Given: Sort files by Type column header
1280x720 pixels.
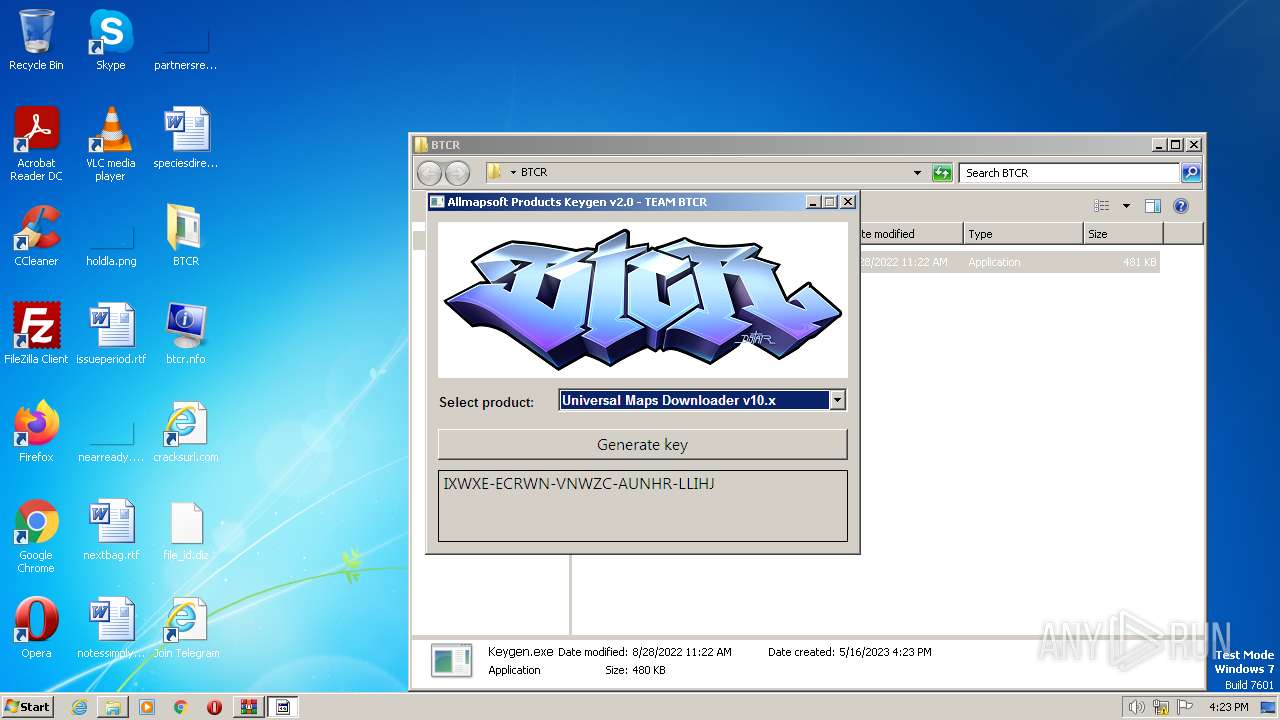Looking at the screenshot, I should [x=1023, y=234].
